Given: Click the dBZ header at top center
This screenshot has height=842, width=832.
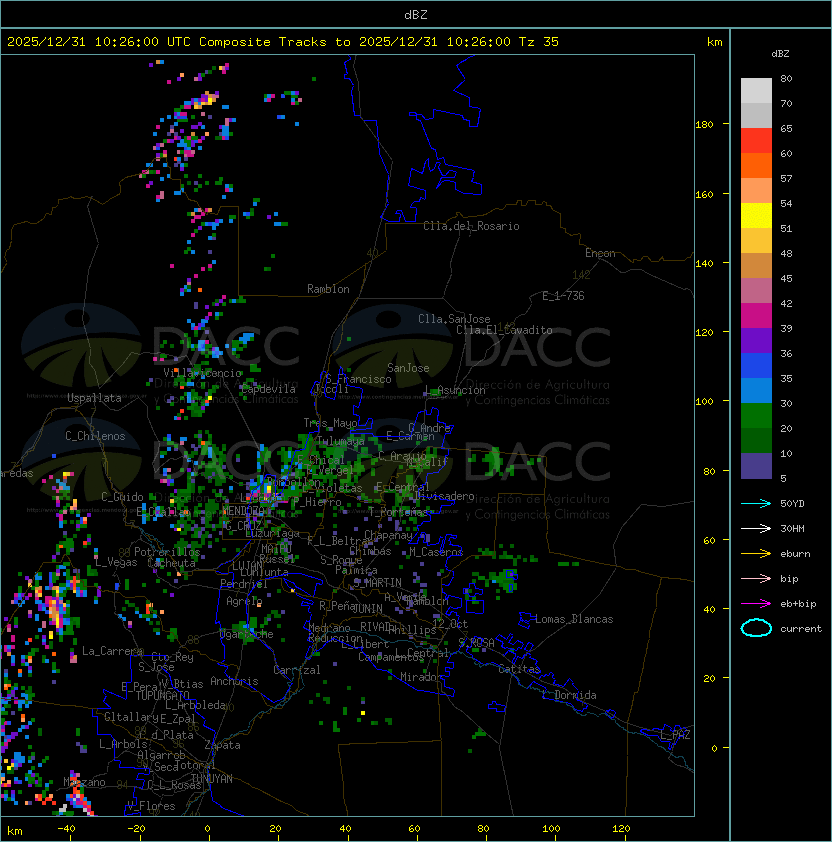Looking at the screenshot, I should 415,14.
